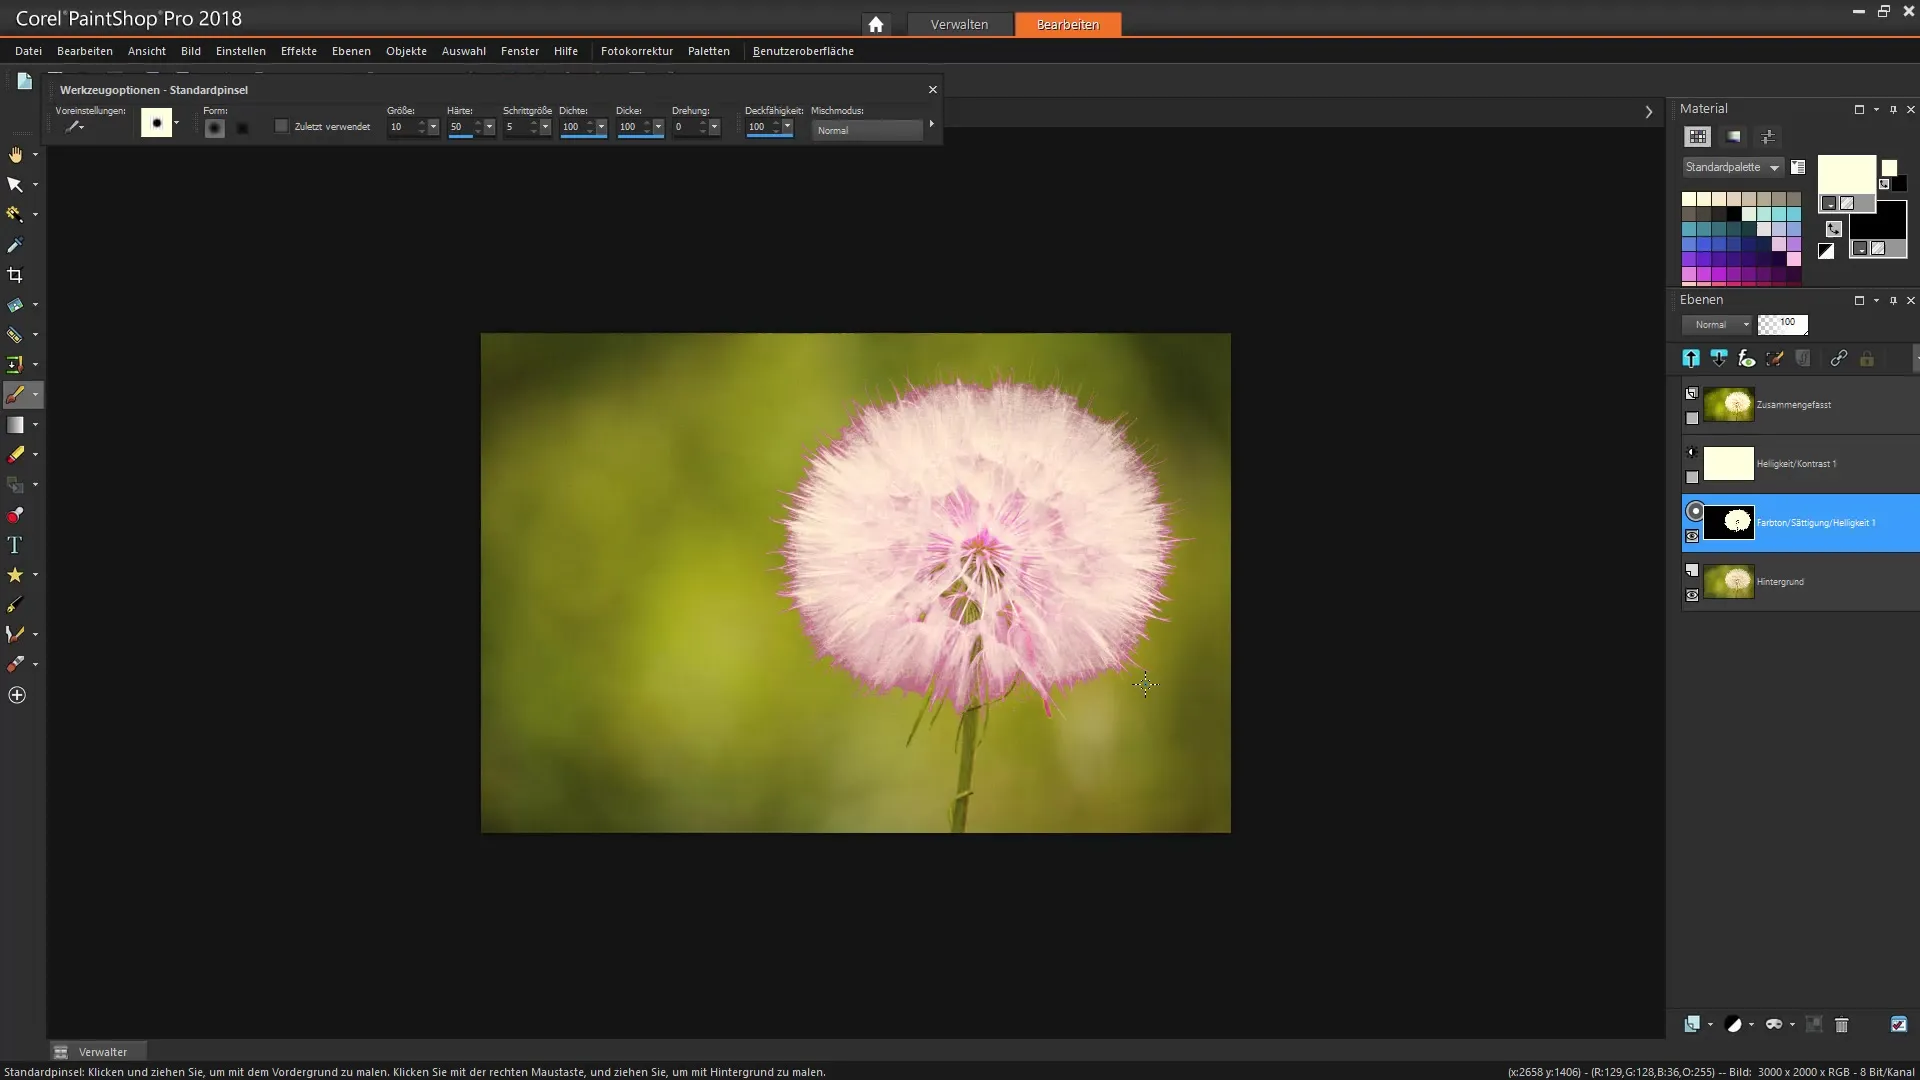The height and width of the screenshot is (1080, 1920).
Task: Toggle the layer effects visibility icon
Action: pyautogui.click(x=1747, y=358)
